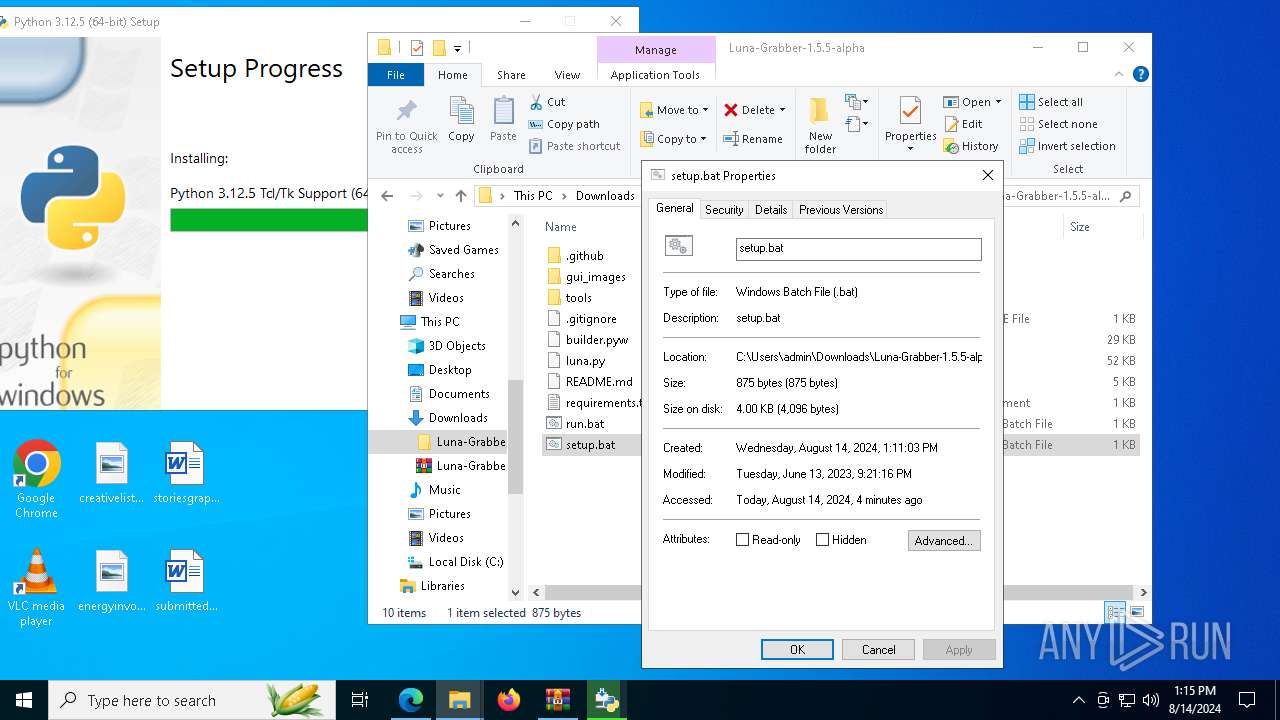Collapse the ribbon with chevron
Screen dimensions: 1280x720
click(1119, 74)
